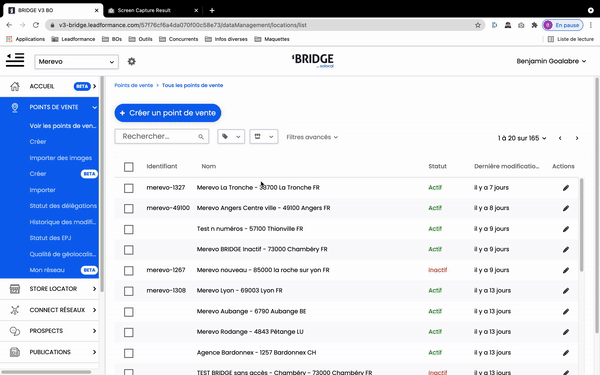Edit Merevo Angers Centre ville pencil icon

(x=566, y=208)
